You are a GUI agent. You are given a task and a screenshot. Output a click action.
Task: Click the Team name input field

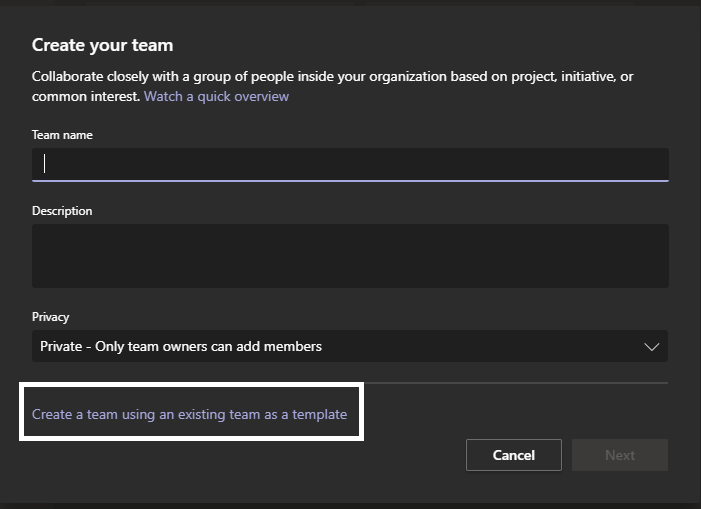350,164
